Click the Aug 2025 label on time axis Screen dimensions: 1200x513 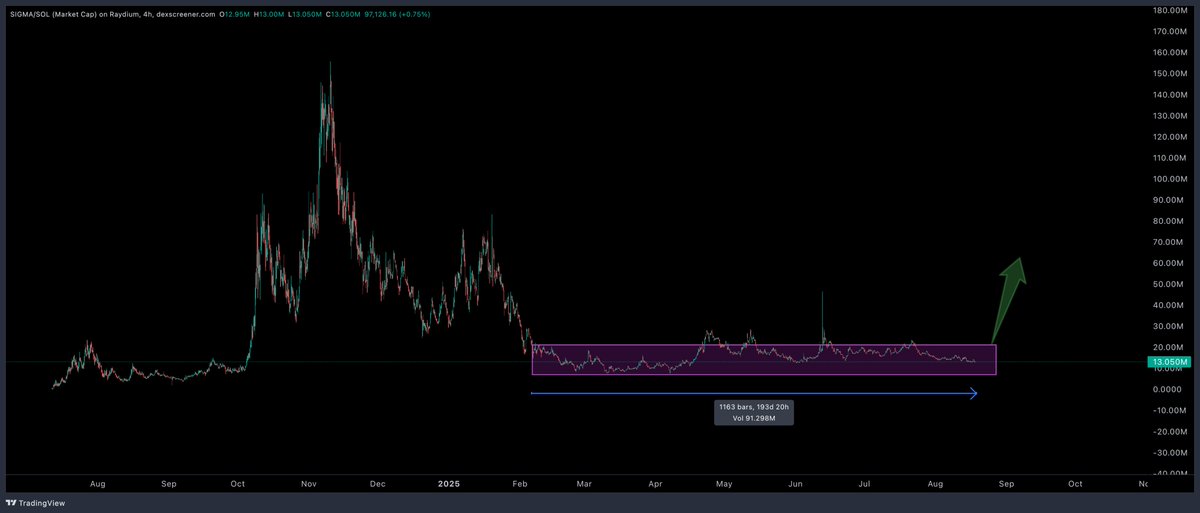click(935, 483)
